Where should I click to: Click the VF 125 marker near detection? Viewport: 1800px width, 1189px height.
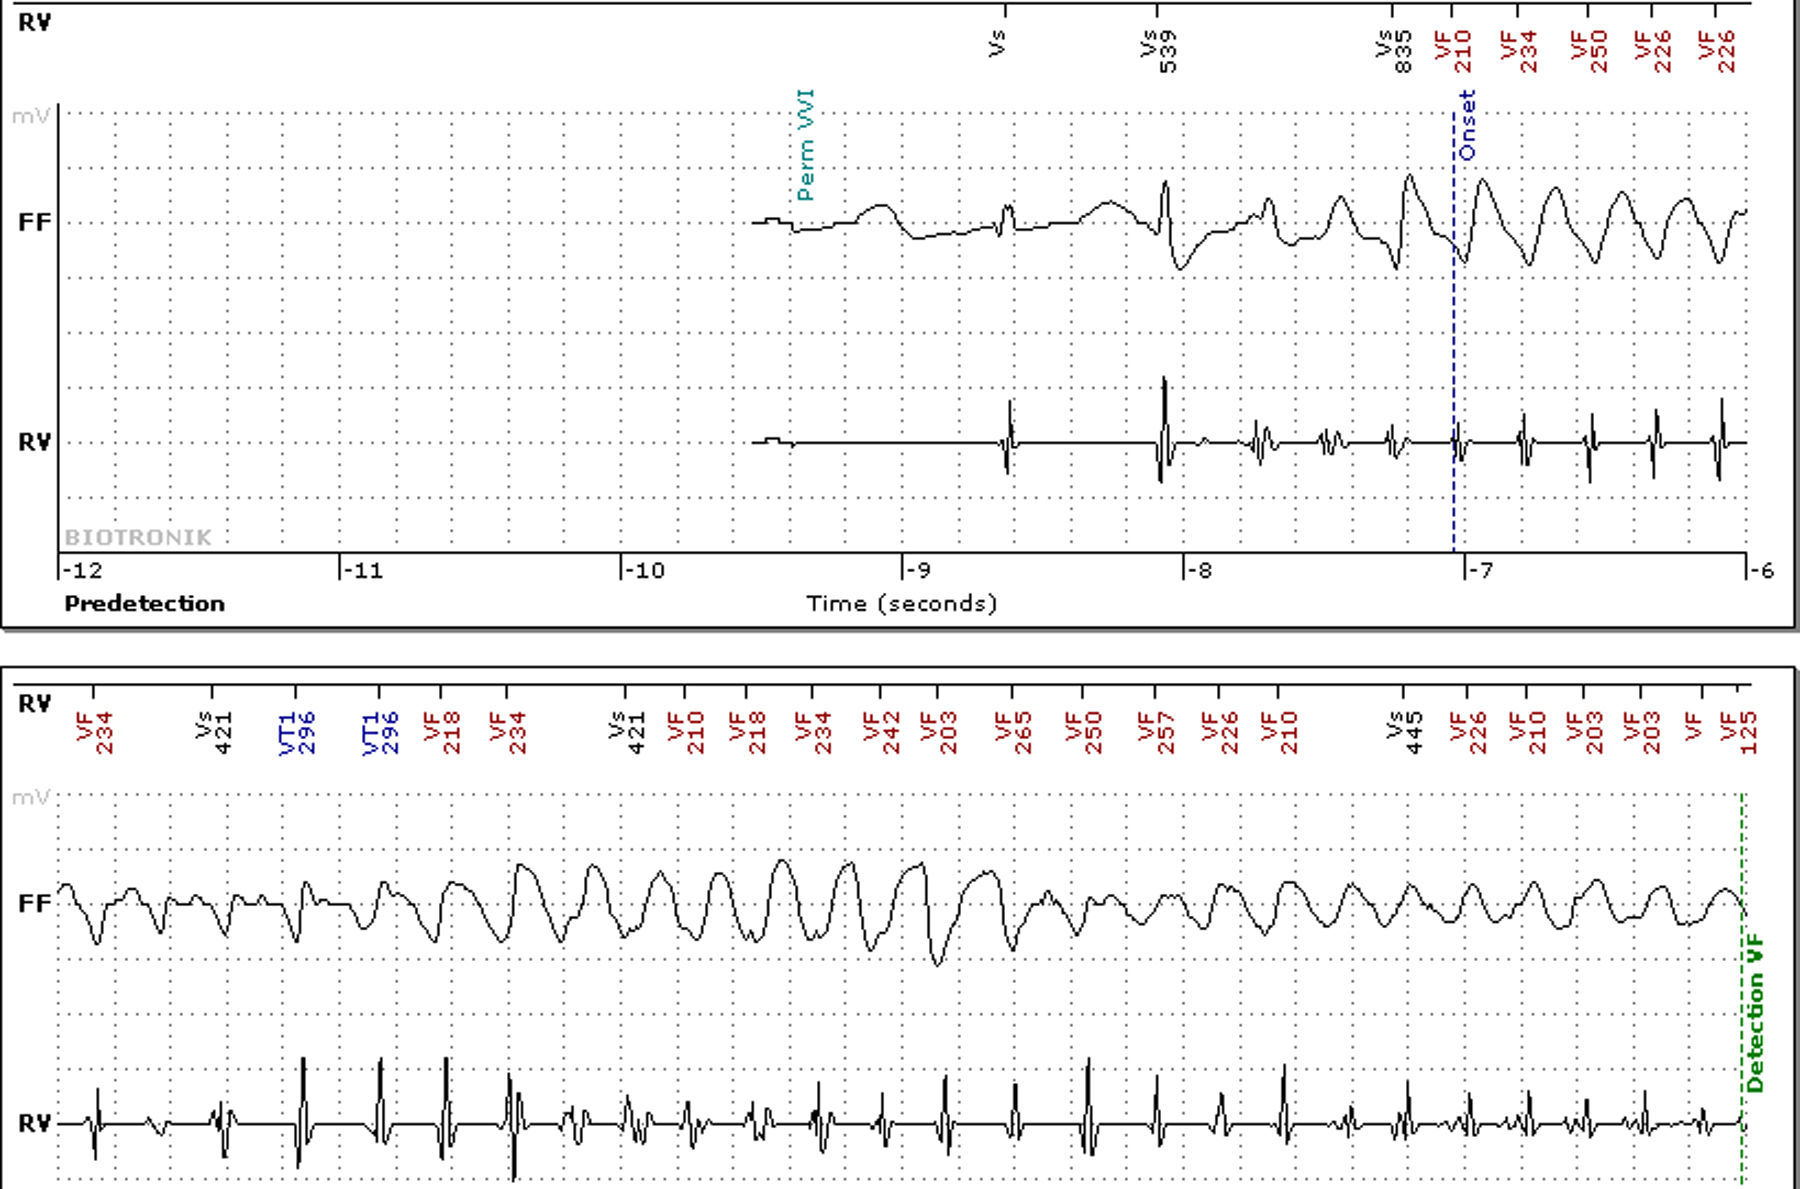point(1740,731)
